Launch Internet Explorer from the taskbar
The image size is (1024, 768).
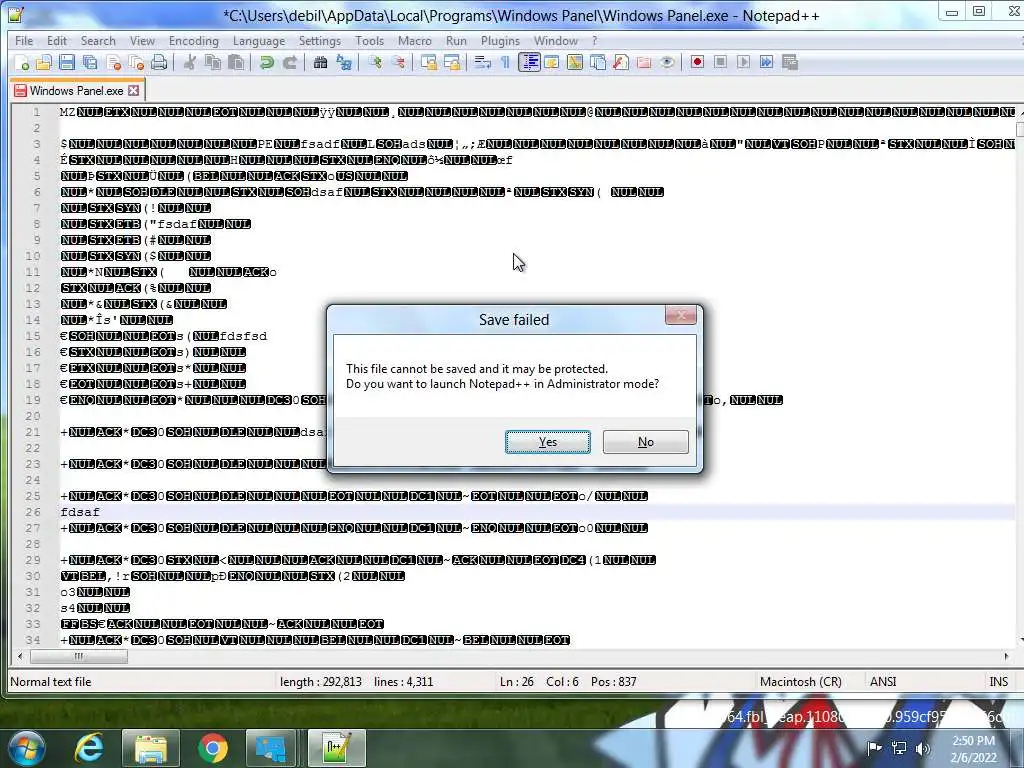89,748
